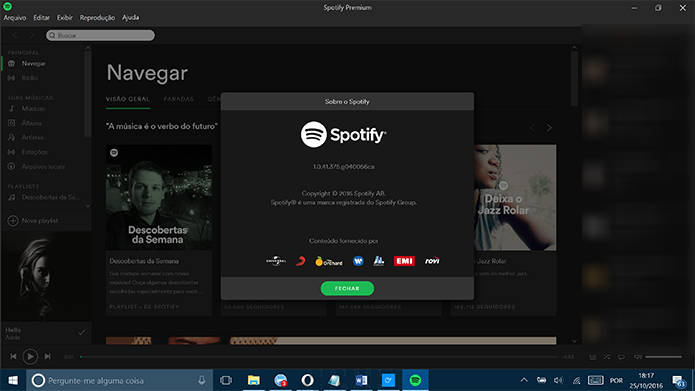Click the rovi logo in the About dialog
Image resolution: width=695 pixels, height=391 pixels.
[432, 261]
